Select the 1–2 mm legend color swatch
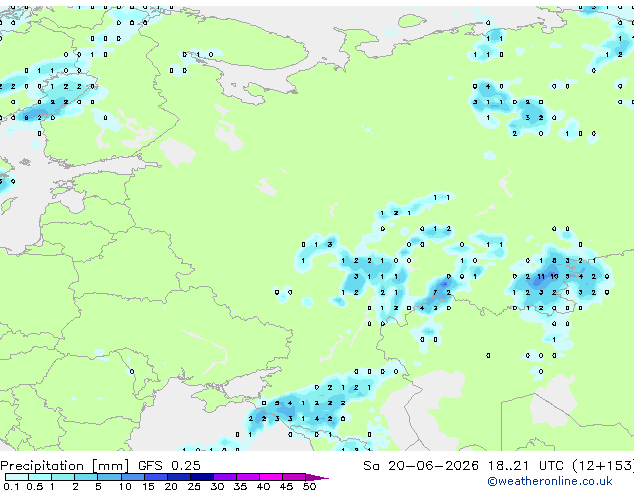 click(x=63, y=477)
